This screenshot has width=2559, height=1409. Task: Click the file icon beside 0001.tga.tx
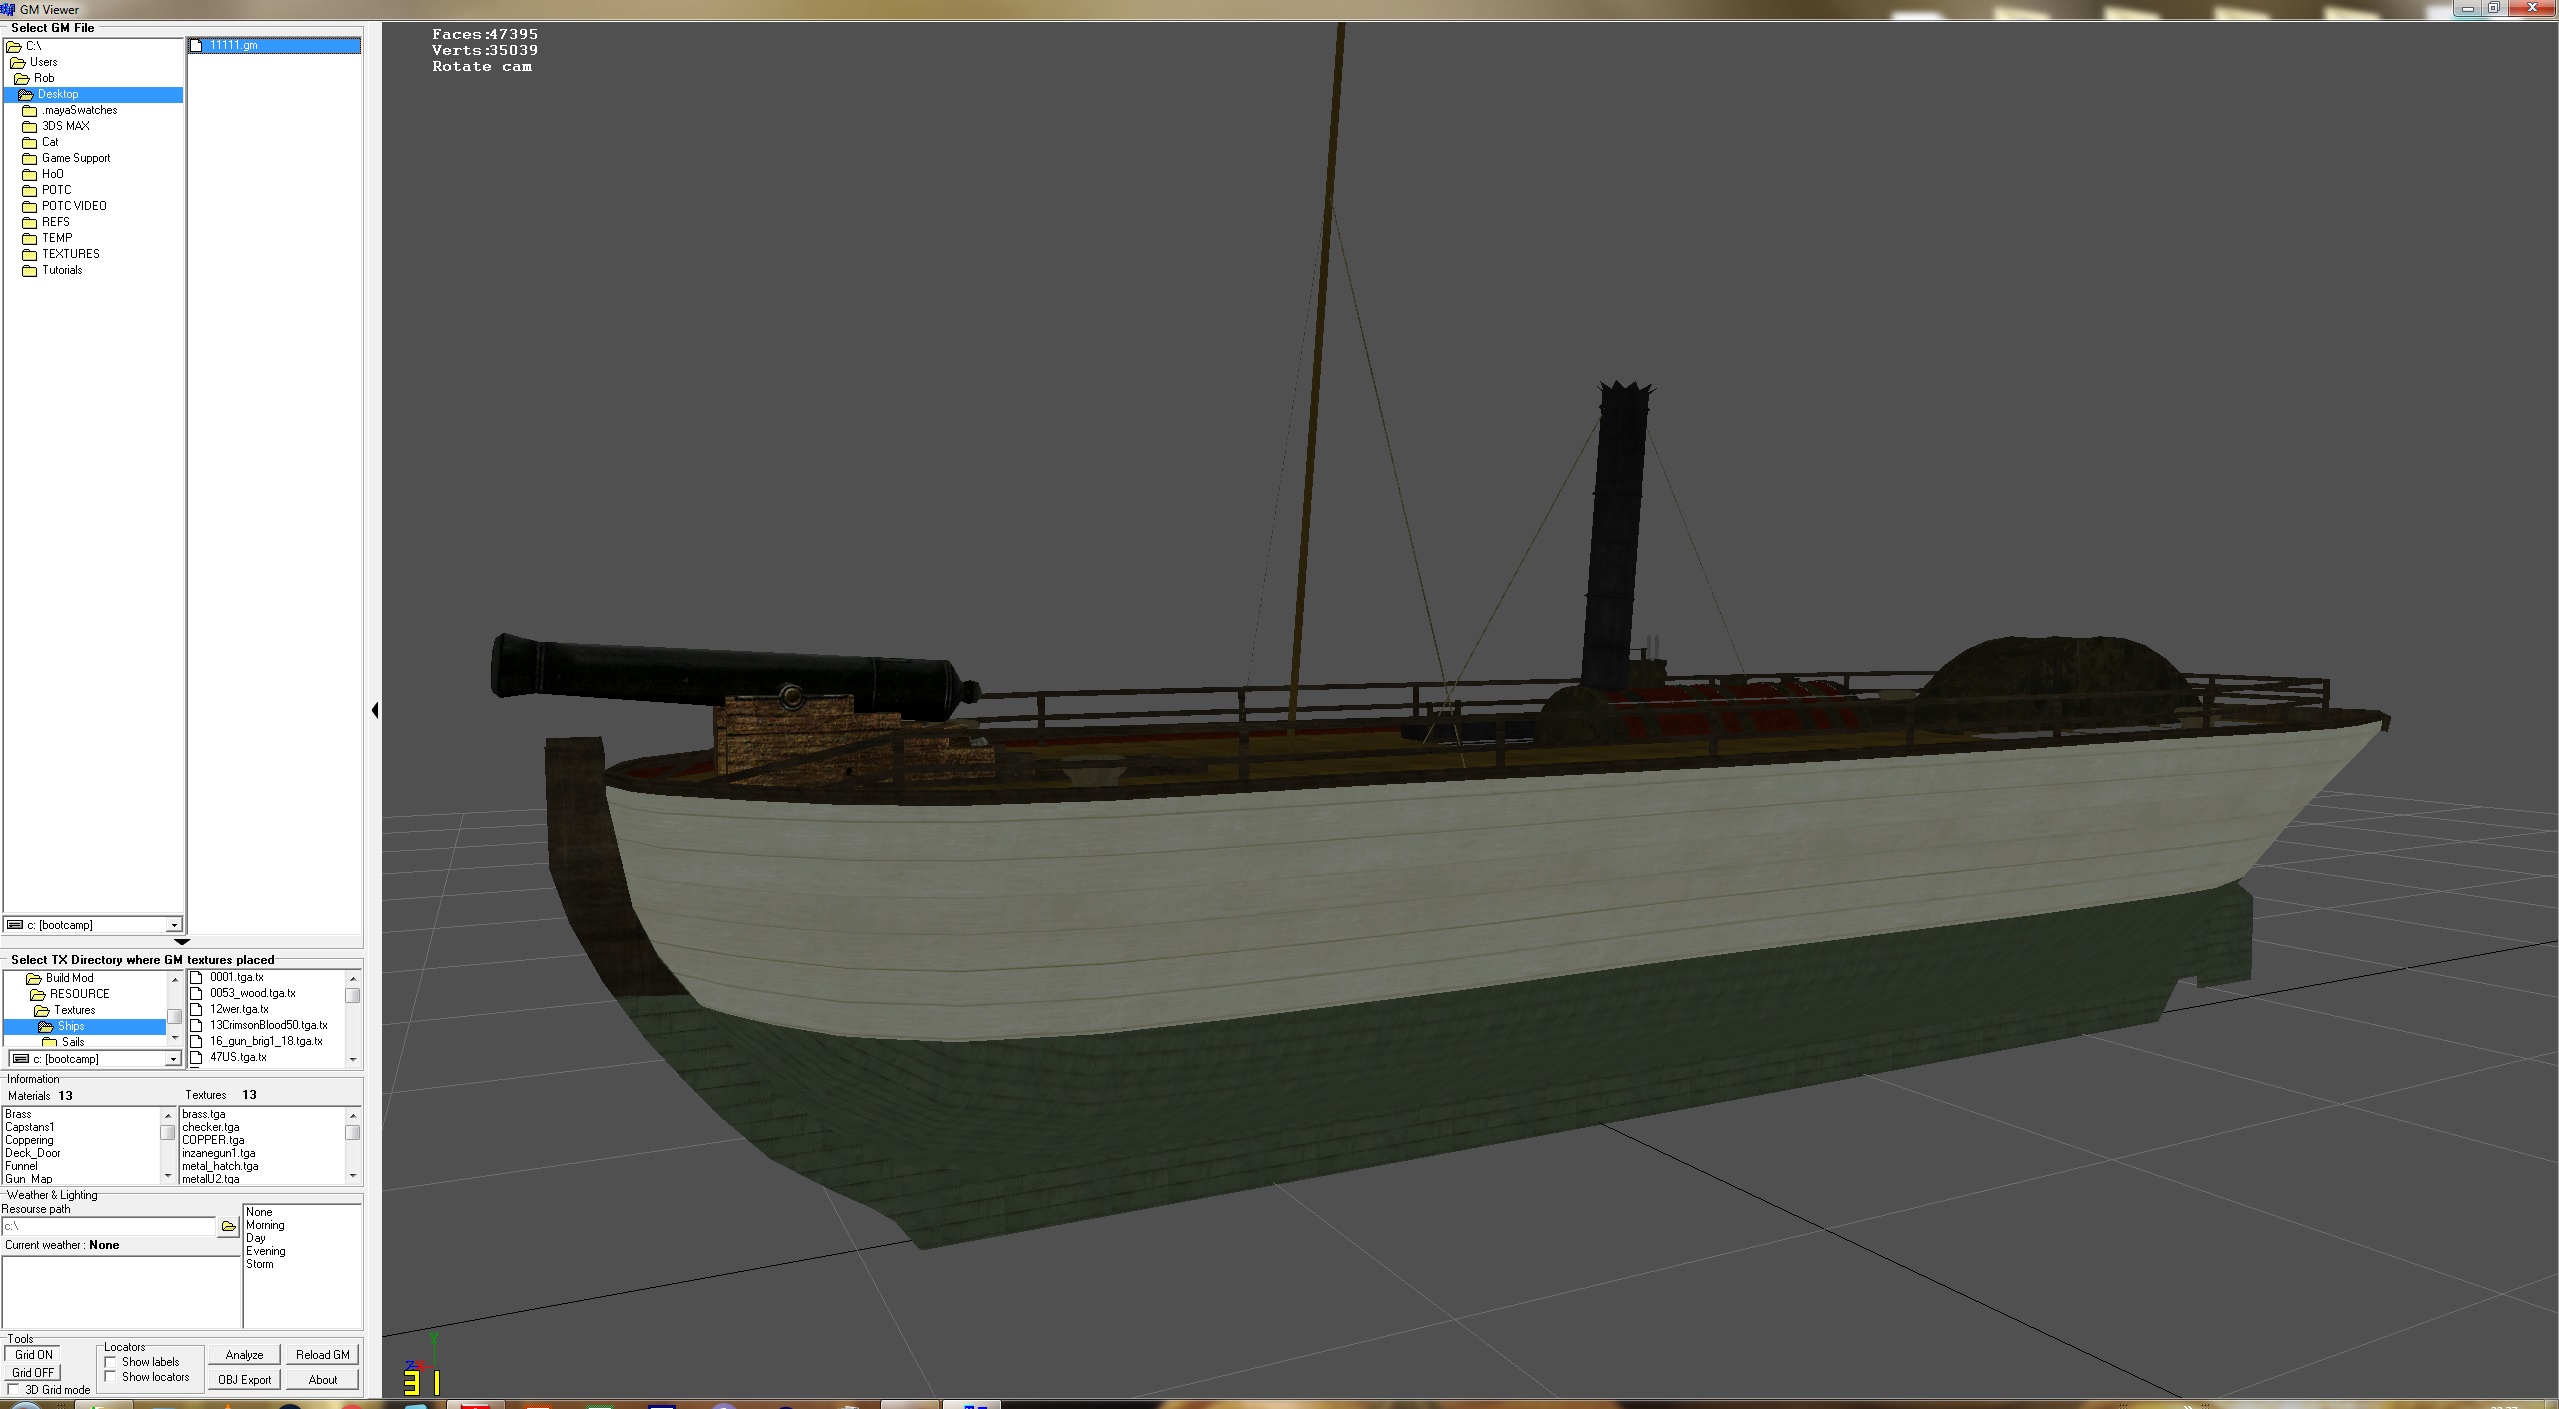pyautogui.click(x=196, y=977)
